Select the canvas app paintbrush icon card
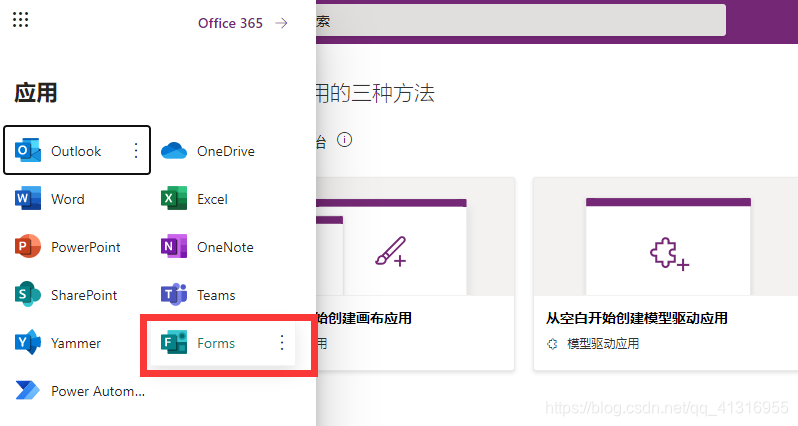The width and height of the screenshot is (798, 426). 415,274
